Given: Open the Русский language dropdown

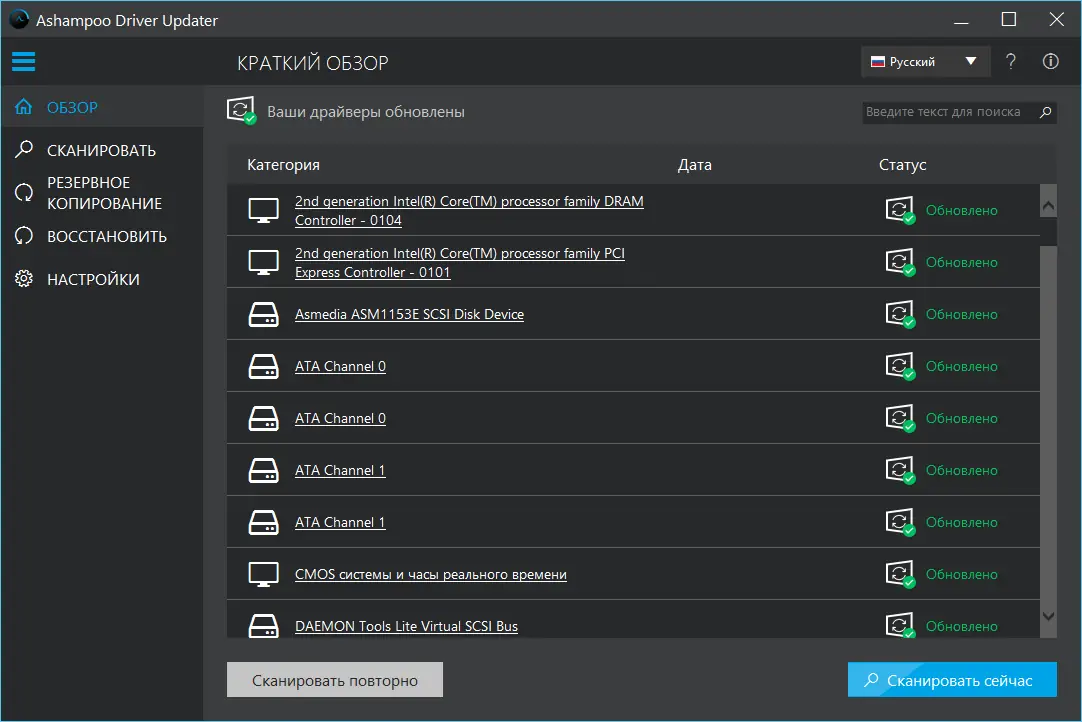Looking at the screenshot, I should [x=913, y=62].
